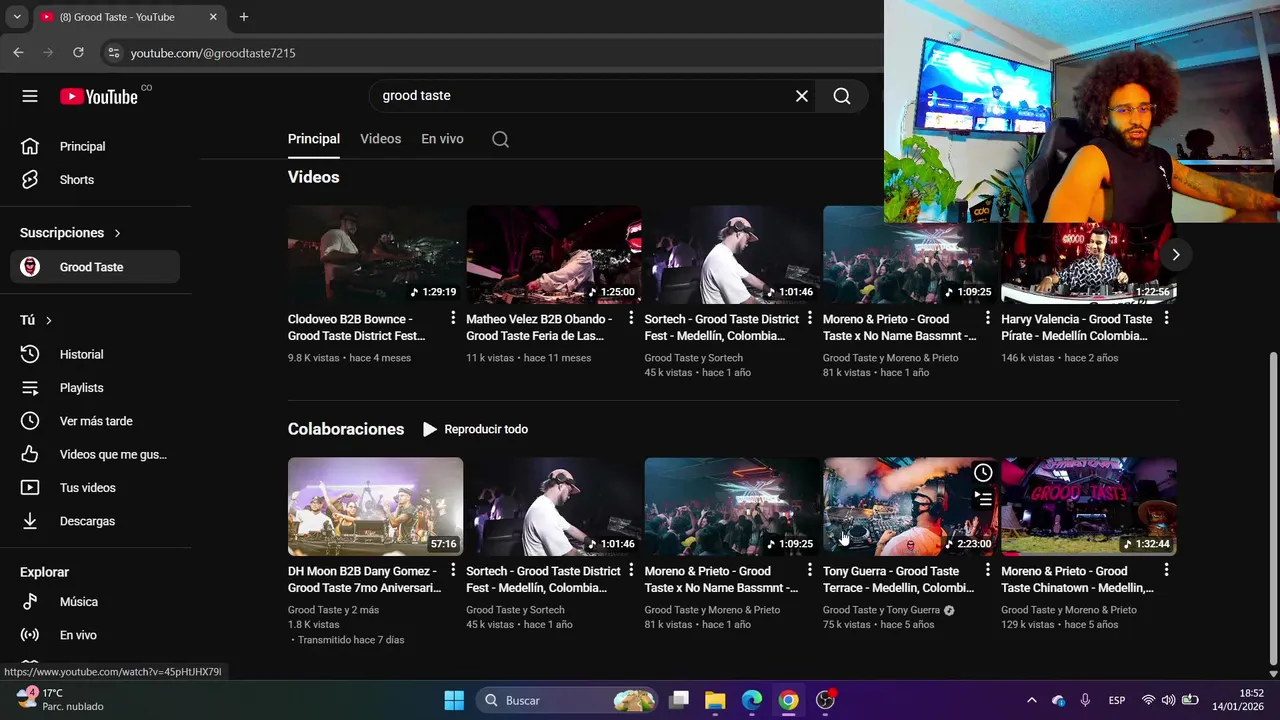This screenshot has height=720, width=1280.
Task: Open a new browser tab
Action: 244,17
